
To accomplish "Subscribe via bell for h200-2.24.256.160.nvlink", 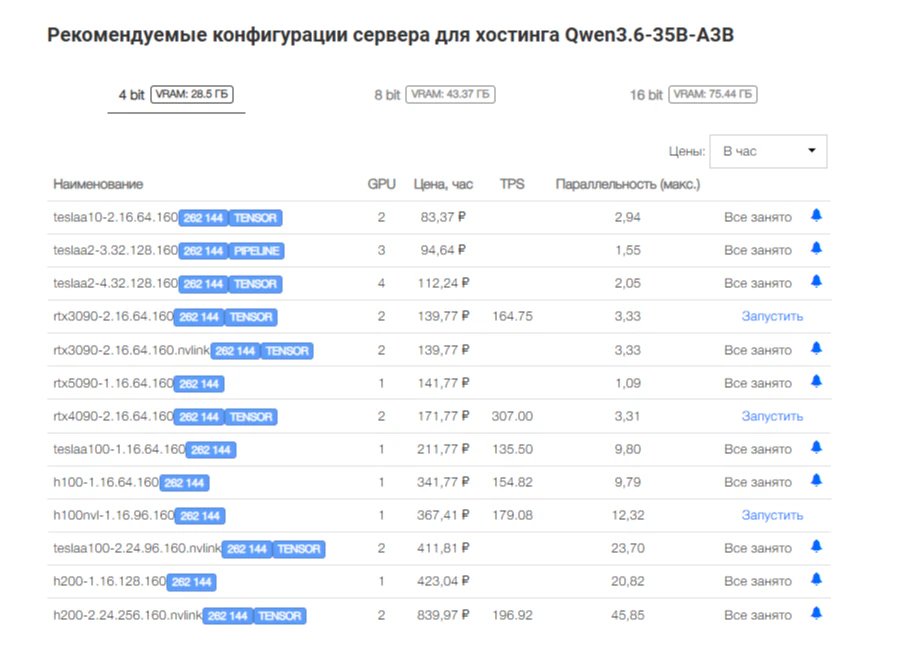I will coord(816,613).
